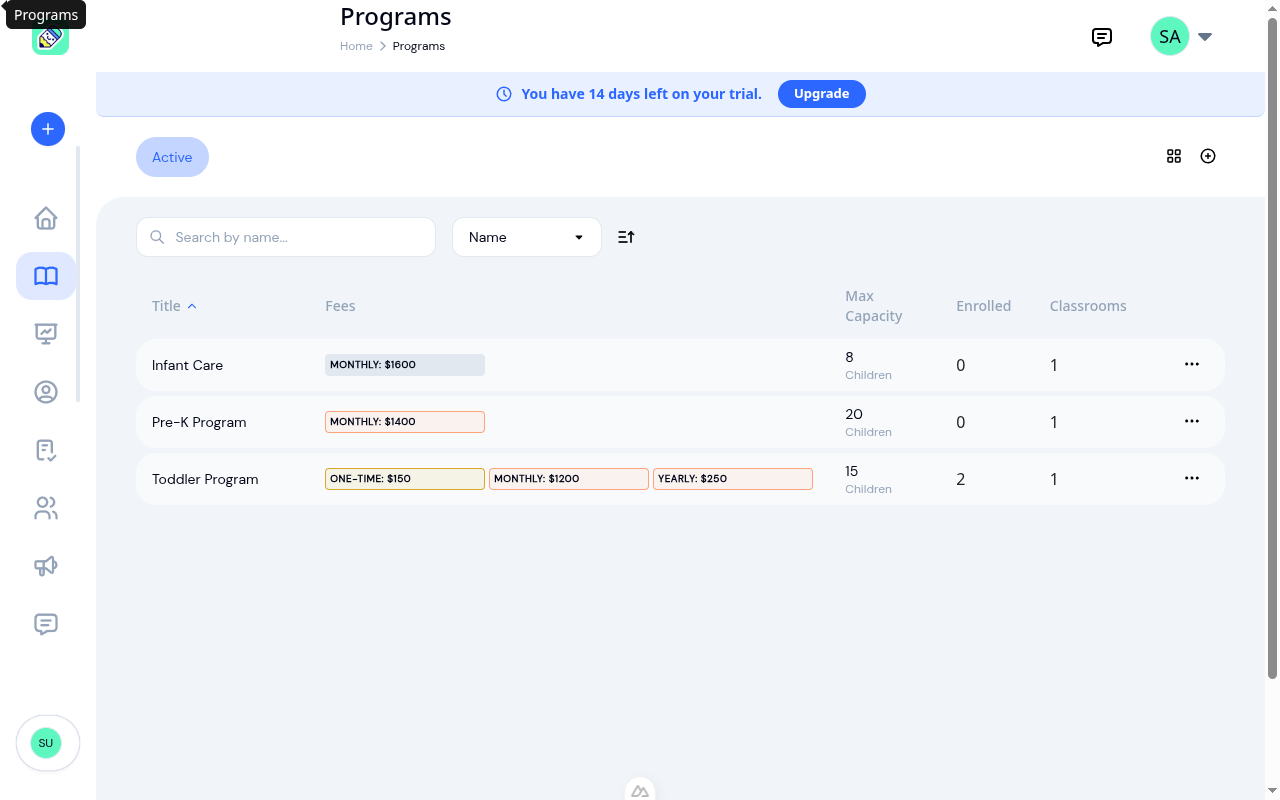Click the MONTHLY: $1600 fee tag
This screenshot has height=800, width=1280.
coord(405,365)
